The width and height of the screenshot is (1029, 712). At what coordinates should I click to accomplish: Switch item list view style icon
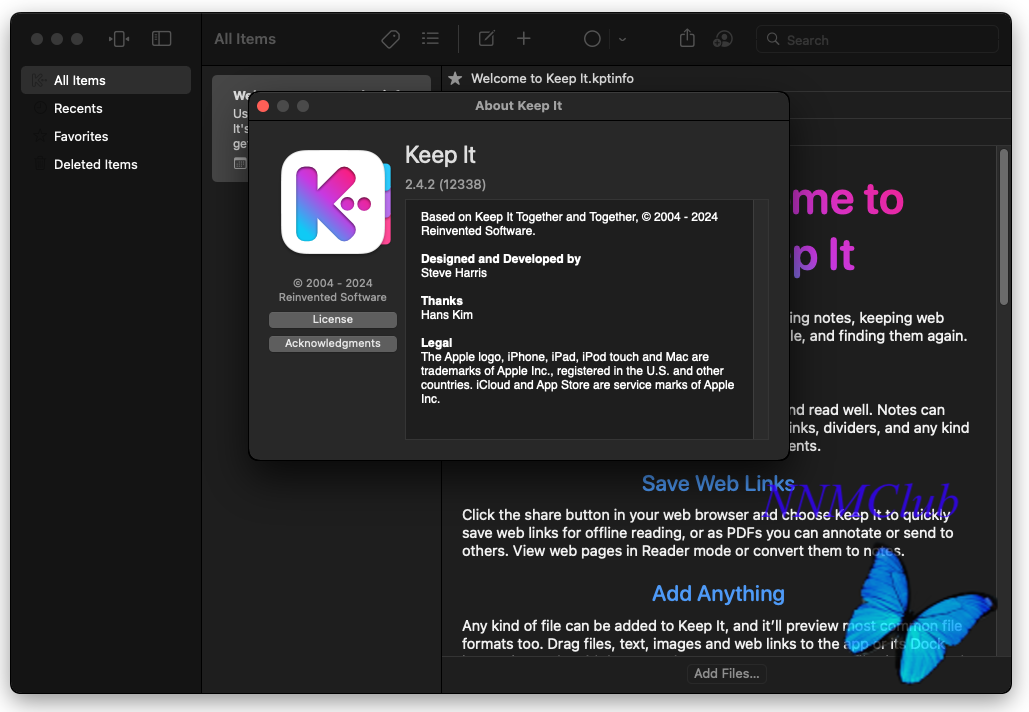coord(430,39)
